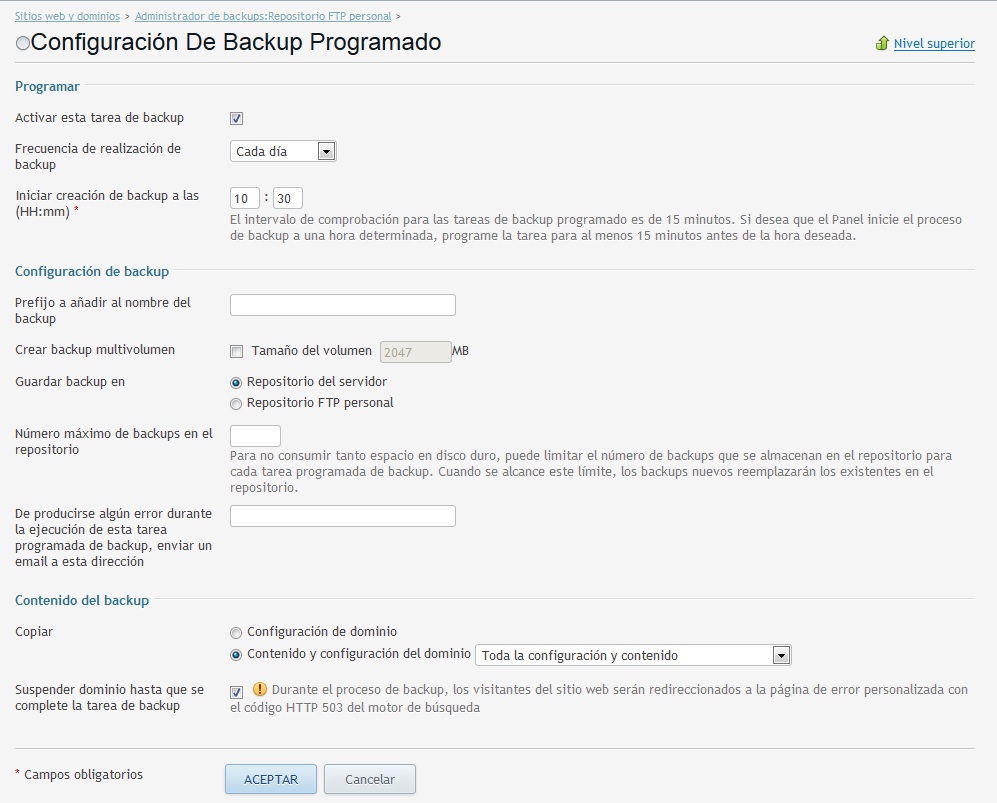
Task: Select Configuración de dominio radio option
Action: pyautogui.click(x=236, y=632)
